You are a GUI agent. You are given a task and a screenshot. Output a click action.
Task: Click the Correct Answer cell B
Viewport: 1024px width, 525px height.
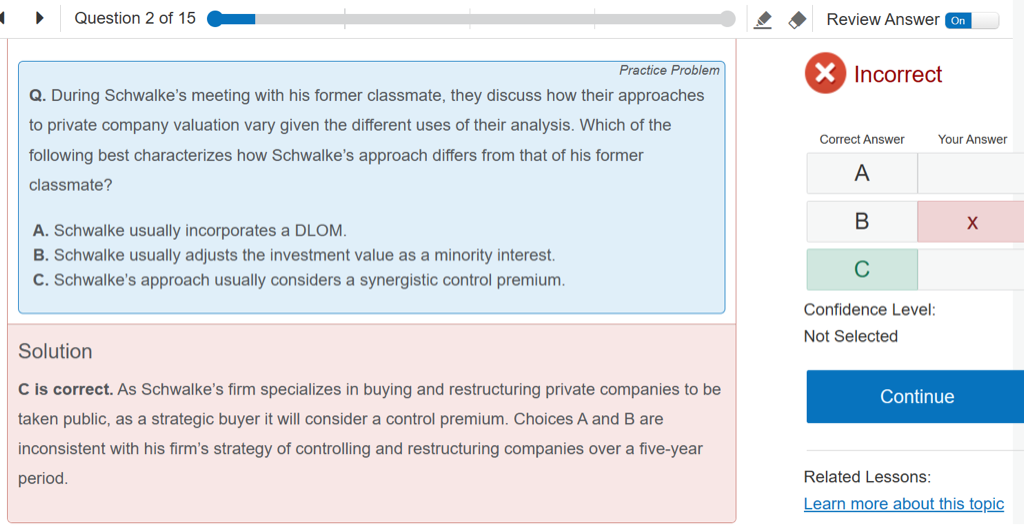click(861, 222)
